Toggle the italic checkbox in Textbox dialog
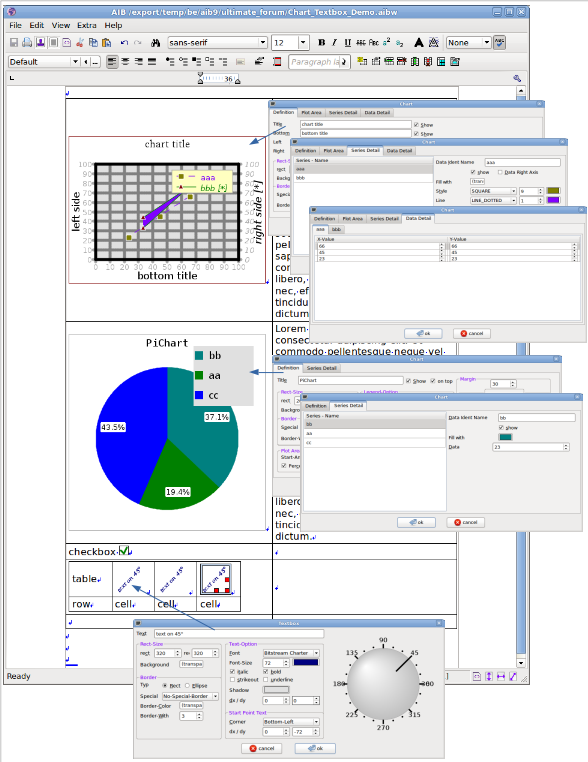The height and width of the screenshot is (762, 588). (233, 671)
